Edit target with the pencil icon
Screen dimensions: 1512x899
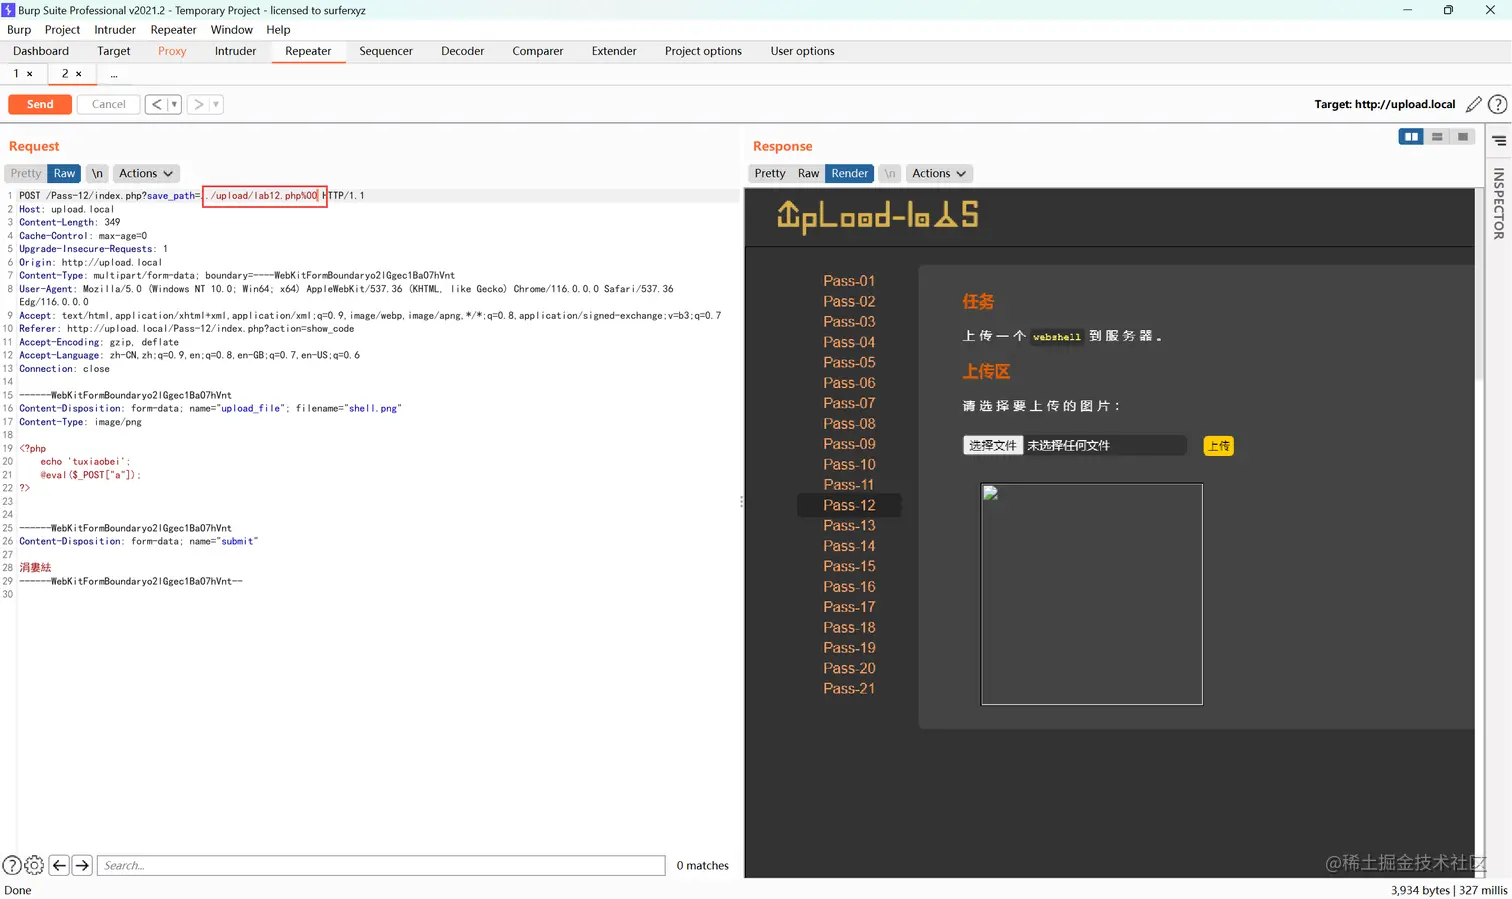[1473, 104]
